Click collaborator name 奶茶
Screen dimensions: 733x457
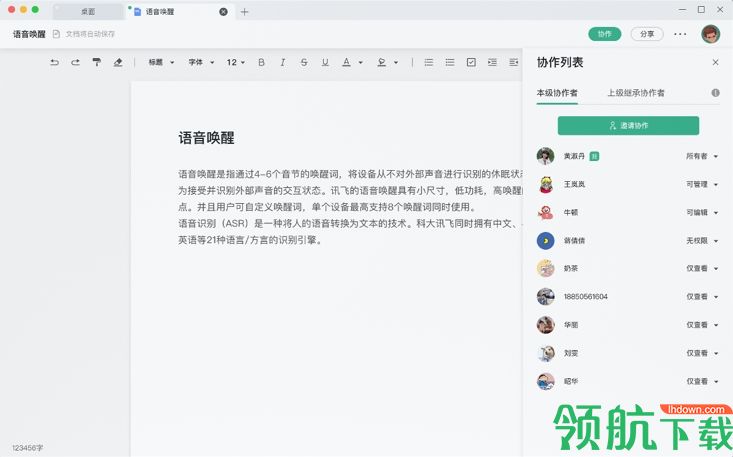(571, 268)
